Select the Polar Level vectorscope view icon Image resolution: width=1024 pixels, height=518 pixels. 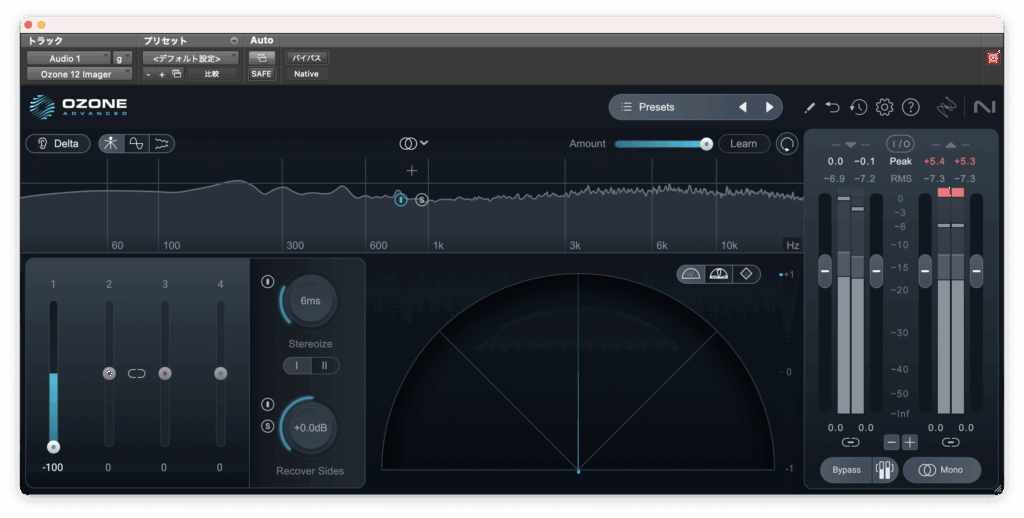pos(718,274)
